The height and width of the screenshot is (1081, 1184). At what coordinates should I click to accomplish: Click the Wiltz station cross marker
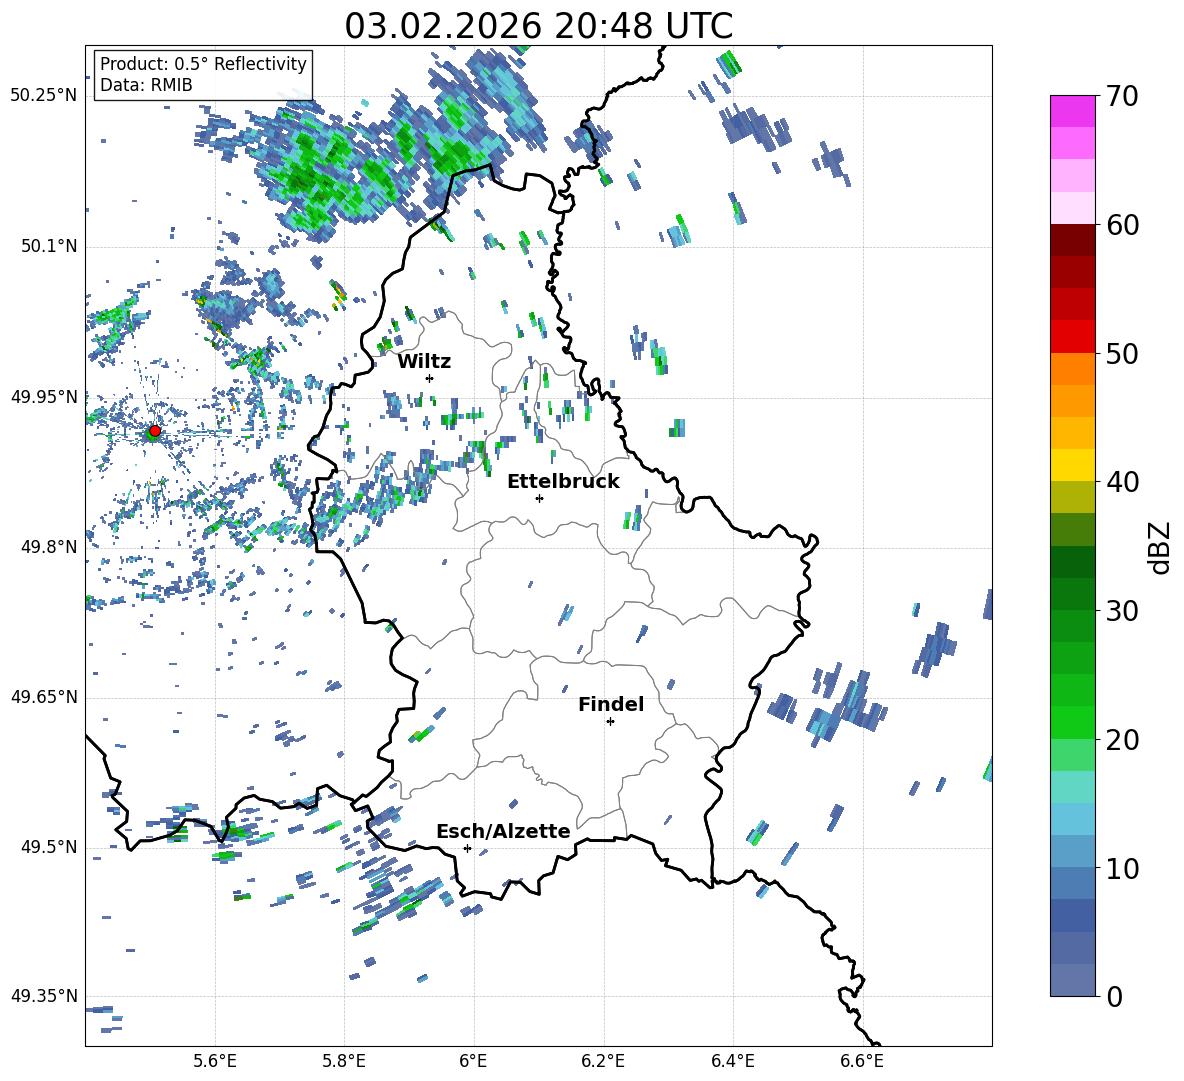coord(429,378)
